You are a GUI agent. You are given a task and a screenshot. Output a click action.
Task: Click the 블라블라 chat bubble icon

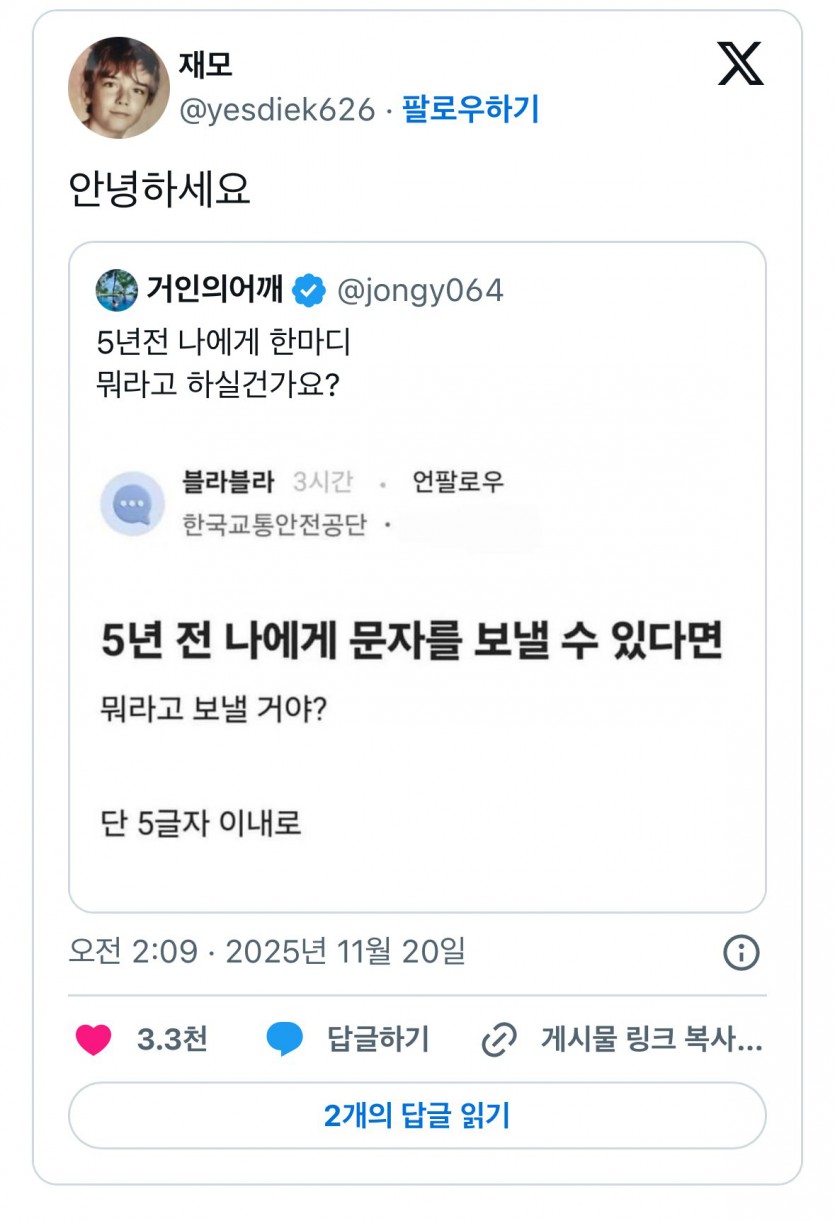(132, 504)
